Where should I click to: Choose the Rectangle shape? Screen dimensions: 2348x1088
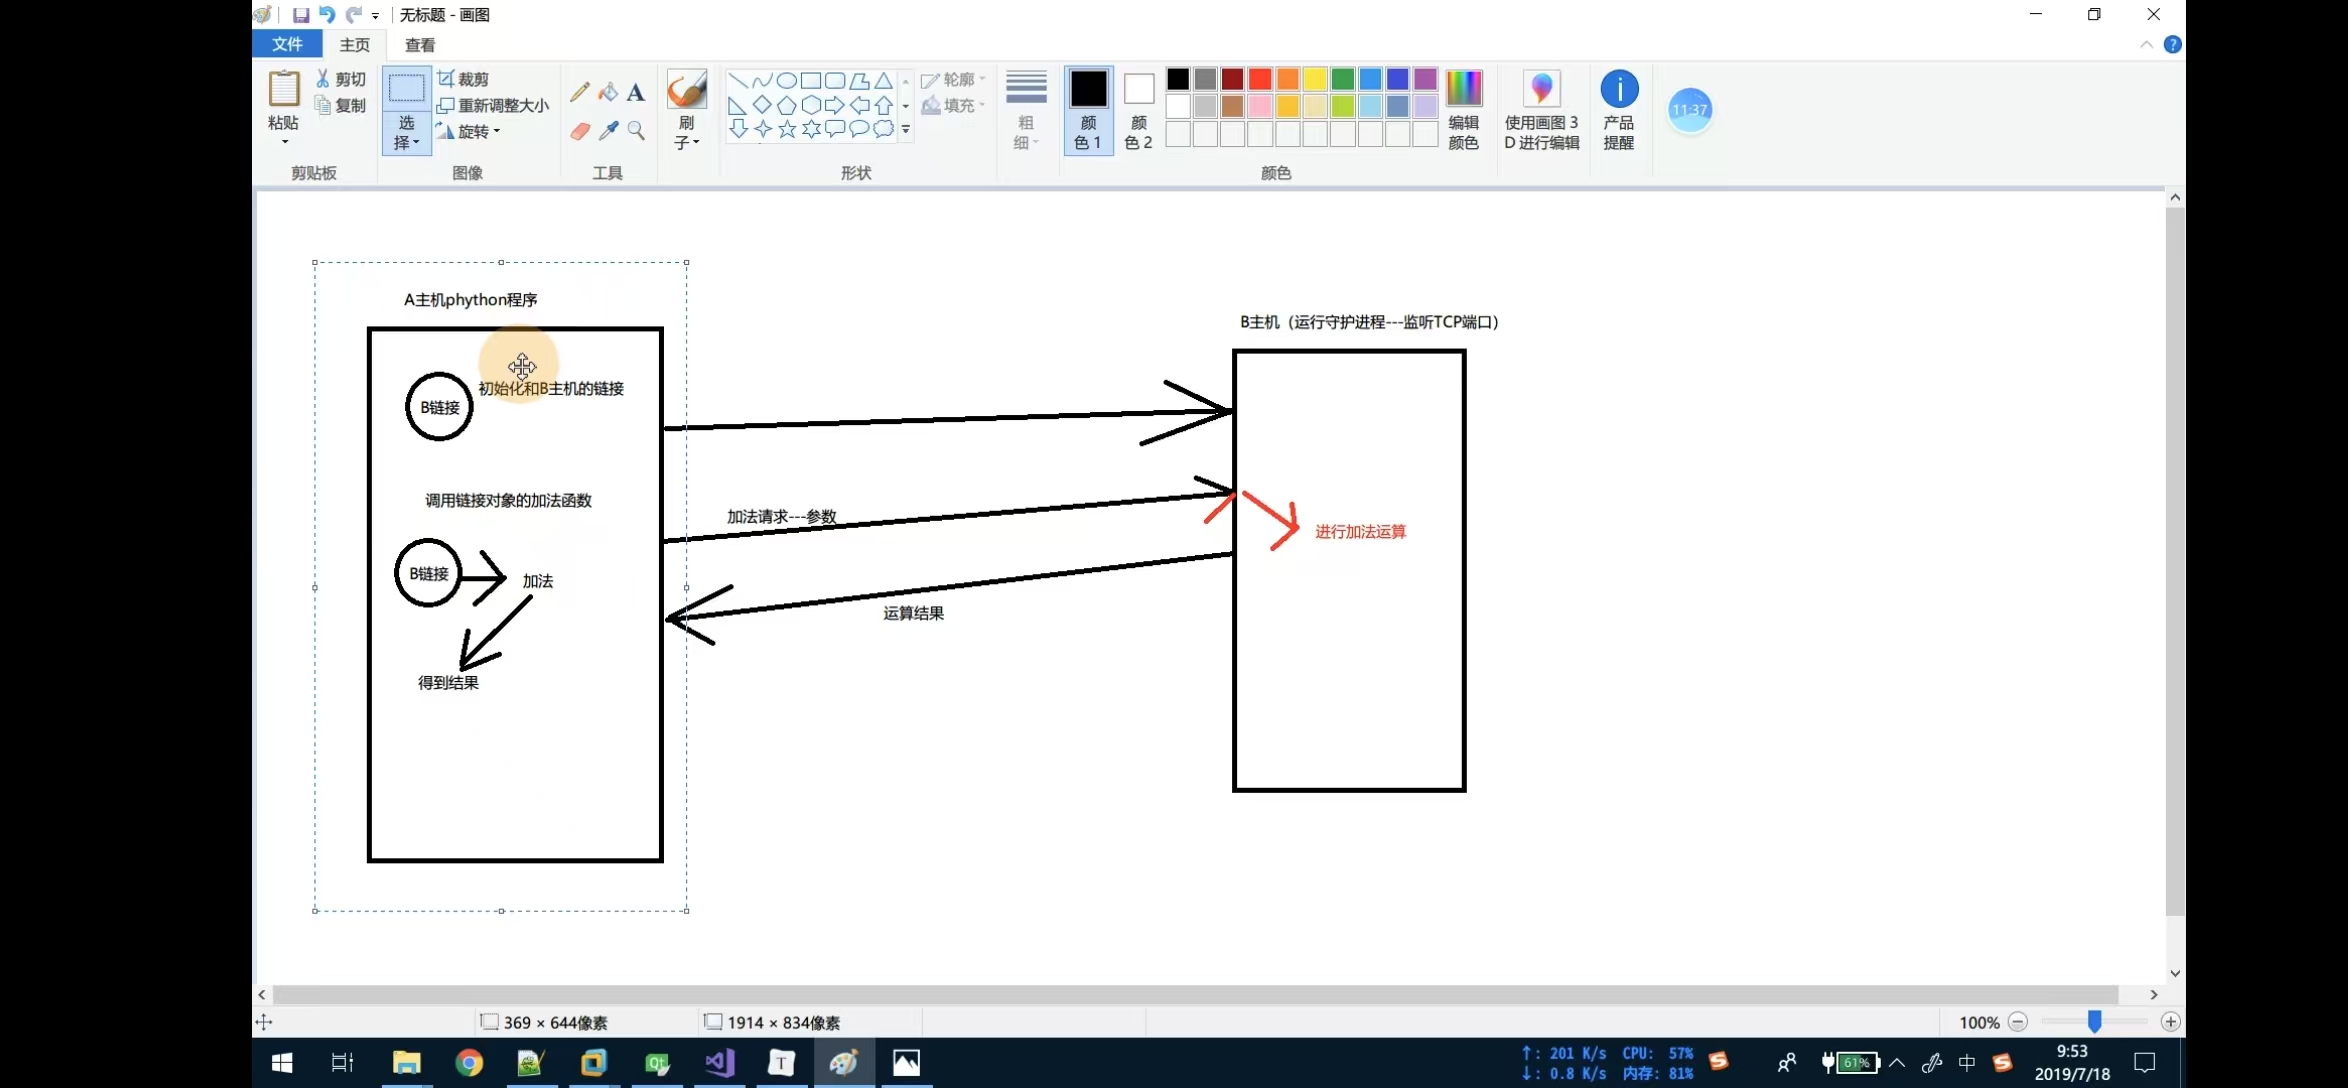811,81
